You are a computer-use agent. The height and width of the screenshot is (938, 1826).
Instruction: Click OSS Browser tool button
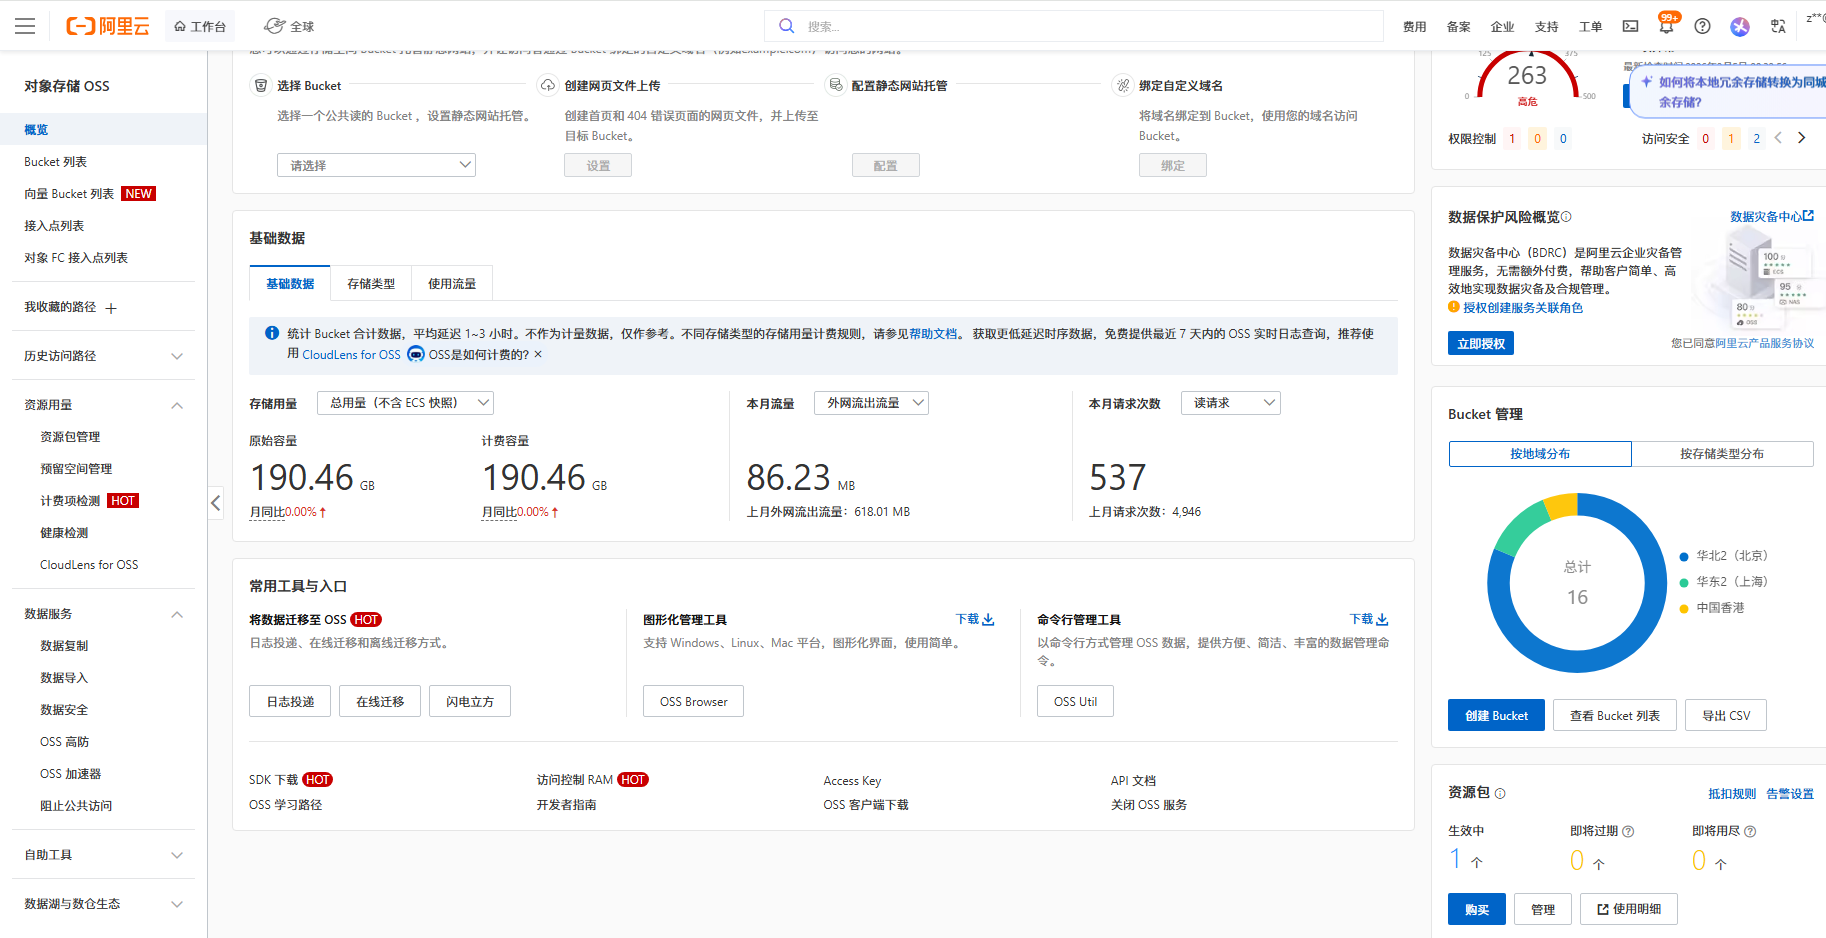[x=693, y=701]
